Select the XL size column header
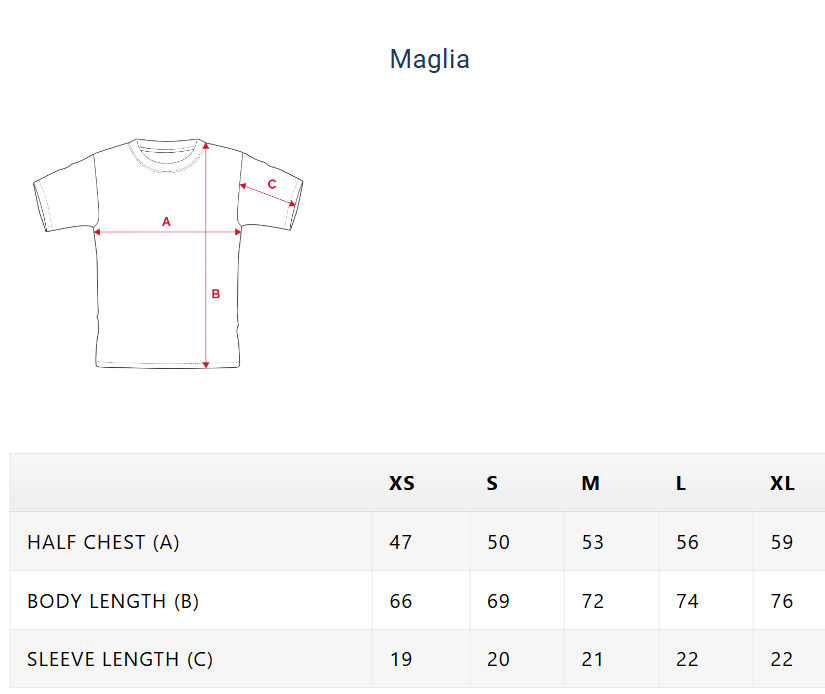Screen dimensions: 825x694 pos(782,483)
